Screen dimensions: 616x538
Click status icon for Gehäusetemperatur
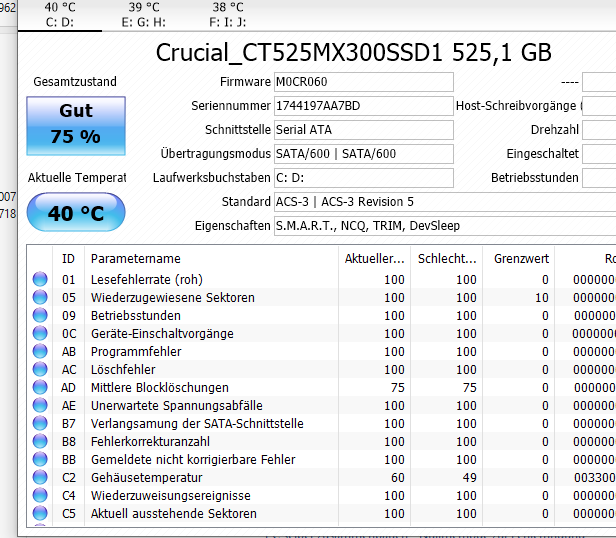pos(40,478)
